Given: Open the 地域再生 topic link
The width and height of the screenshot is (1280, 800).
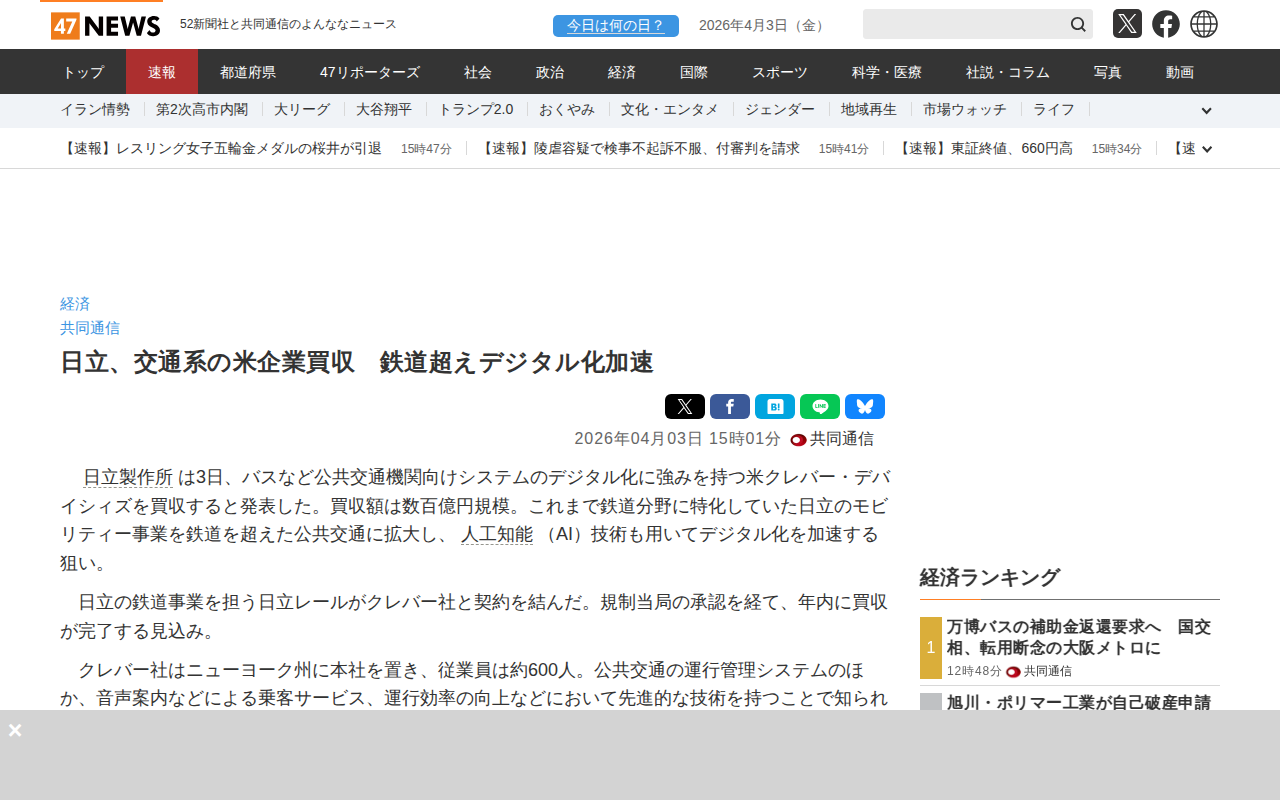Looking at the screenshot, I should point(869,110).
